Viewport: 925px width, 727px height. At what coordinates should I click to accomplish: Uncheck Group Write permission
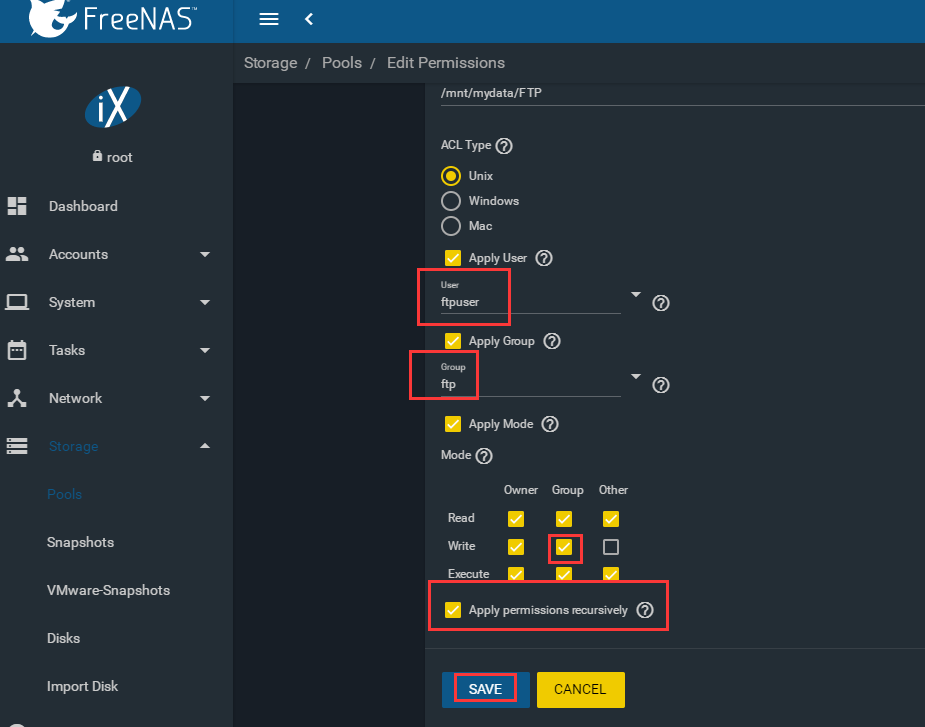[564, 548]
